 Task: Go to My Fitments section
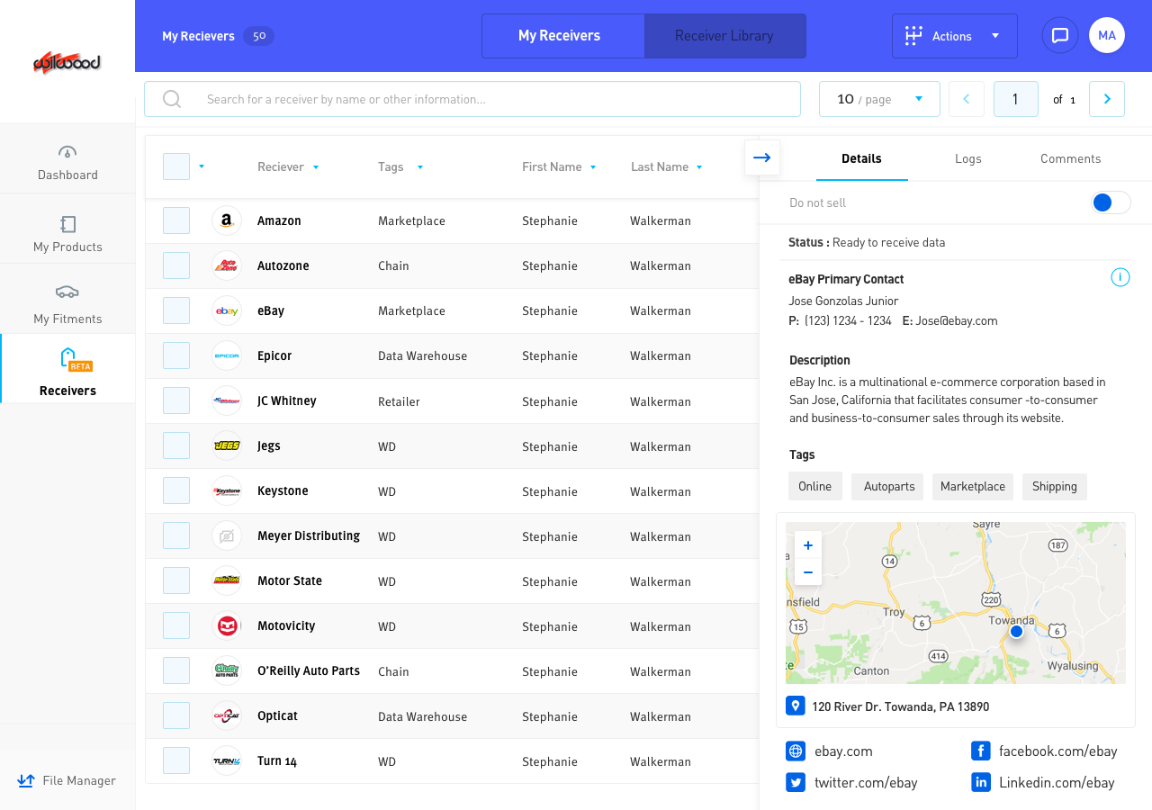pos(68,305)
